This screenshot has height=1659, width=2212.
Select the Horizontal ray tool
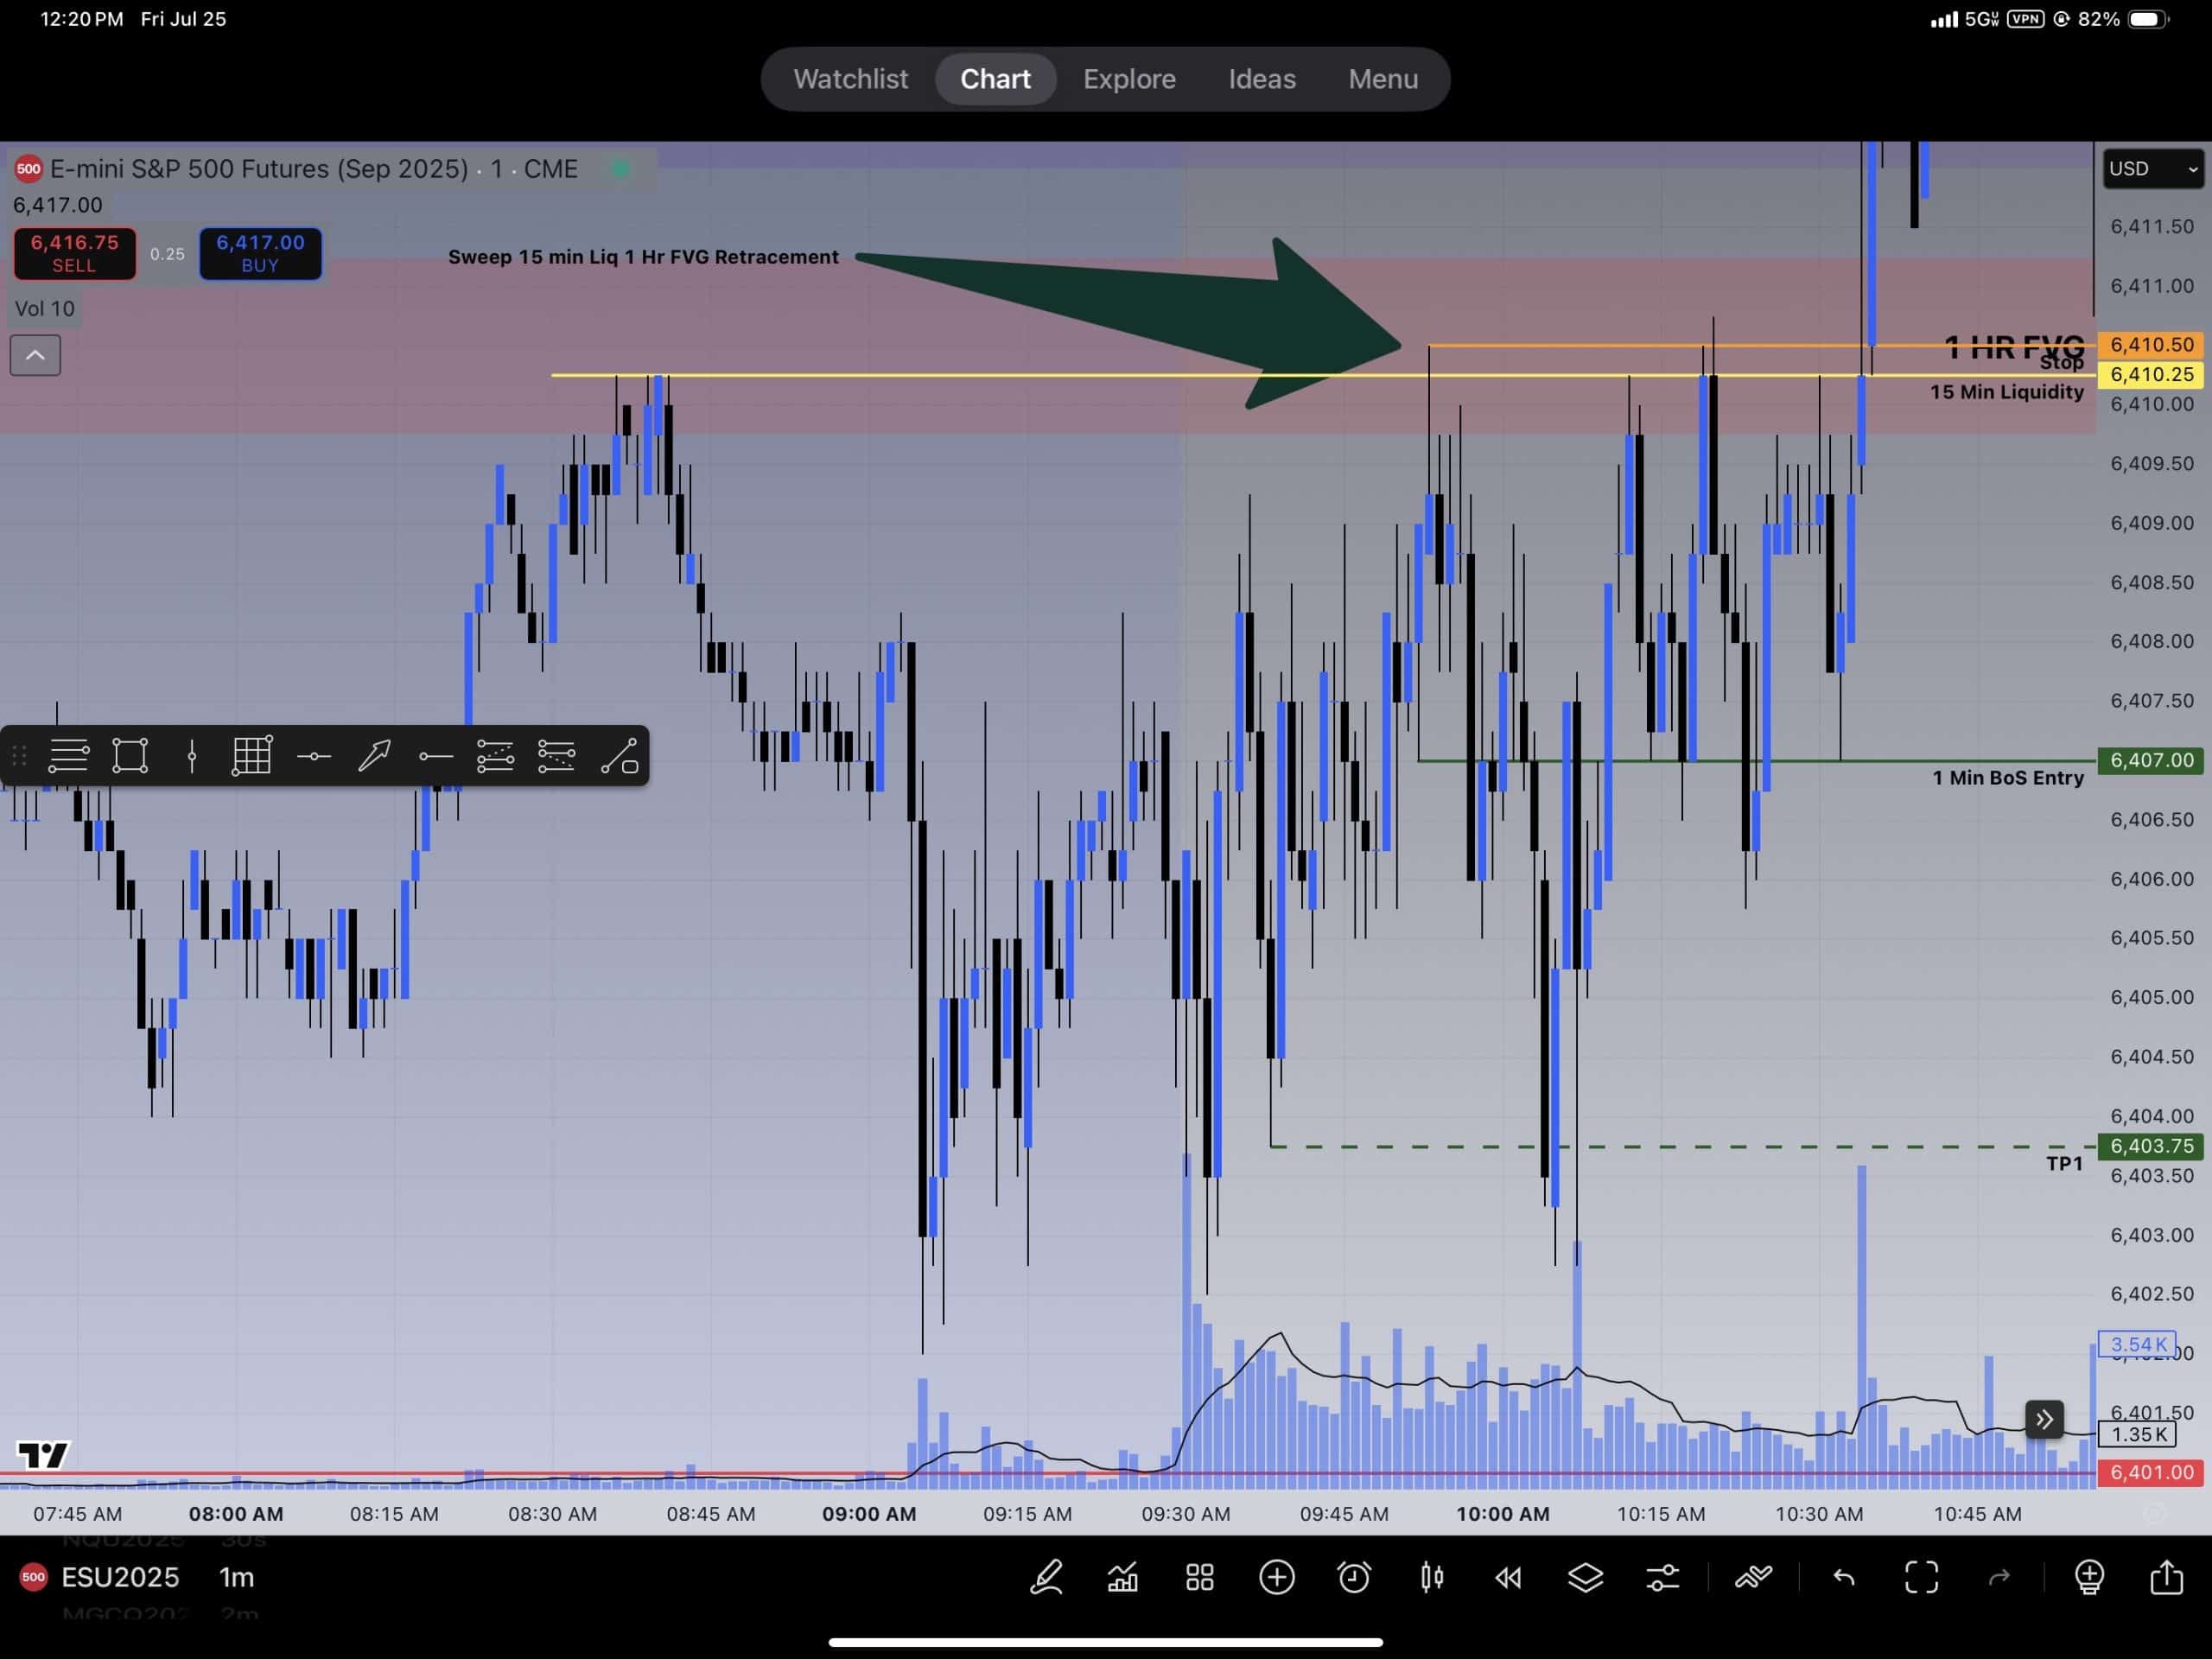[435, 757]
